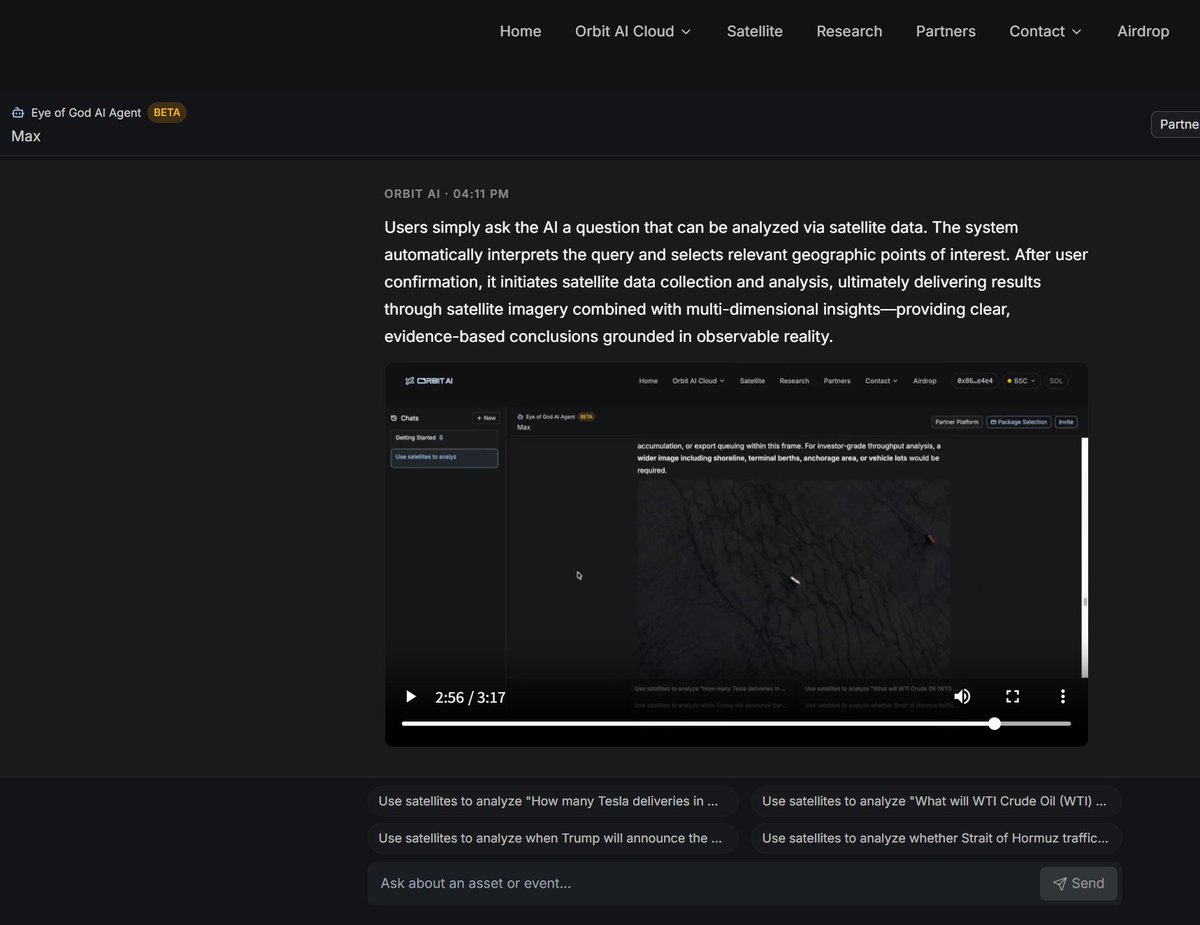
Task: Click the partially visible Partner button
Action: (1176, 124)
